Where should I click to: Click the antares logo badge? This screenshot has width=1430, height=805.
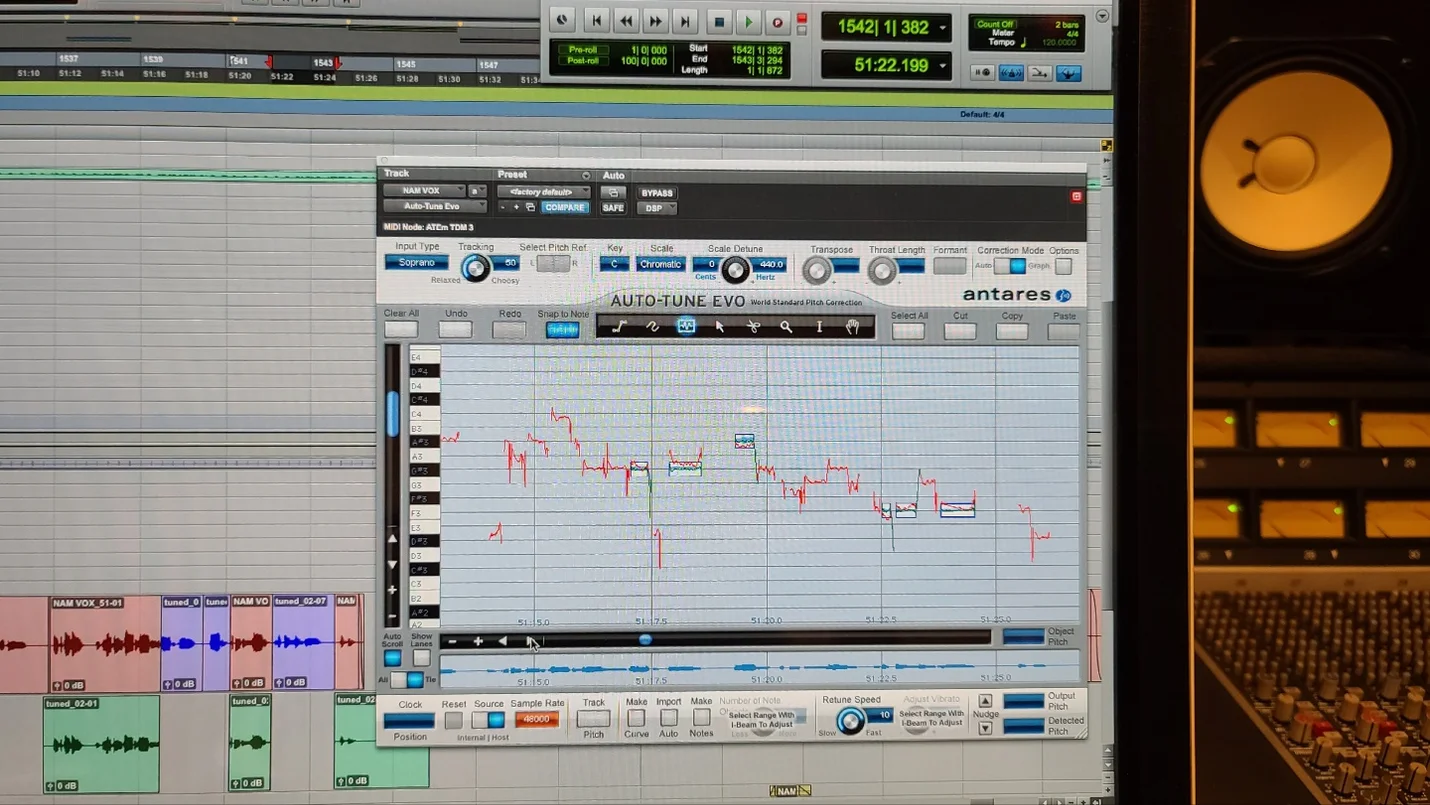pyautogui.click(x=1064, y=295)
